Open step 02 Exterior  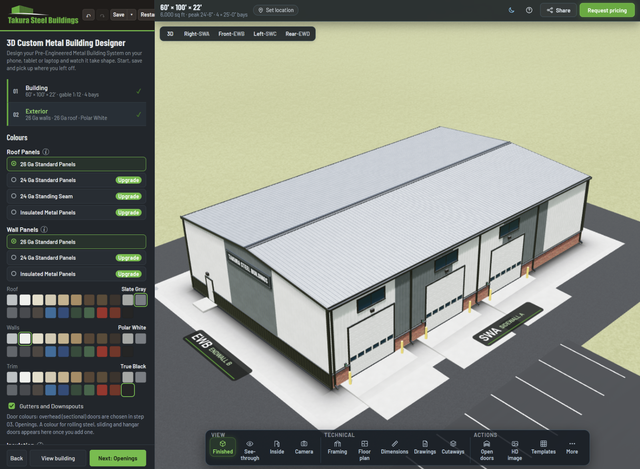77,114
